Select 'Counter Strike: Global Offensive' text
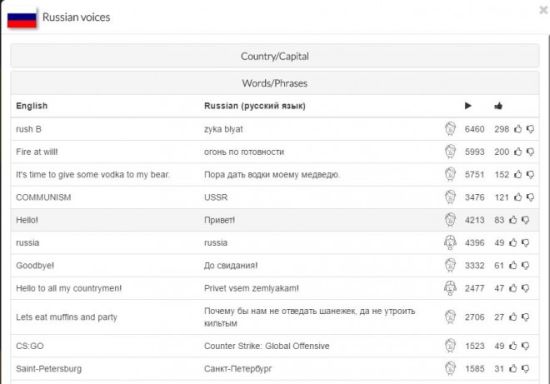The width and height of the screenshot is (550, 384). pyautogui.click(x=267, y=346)
